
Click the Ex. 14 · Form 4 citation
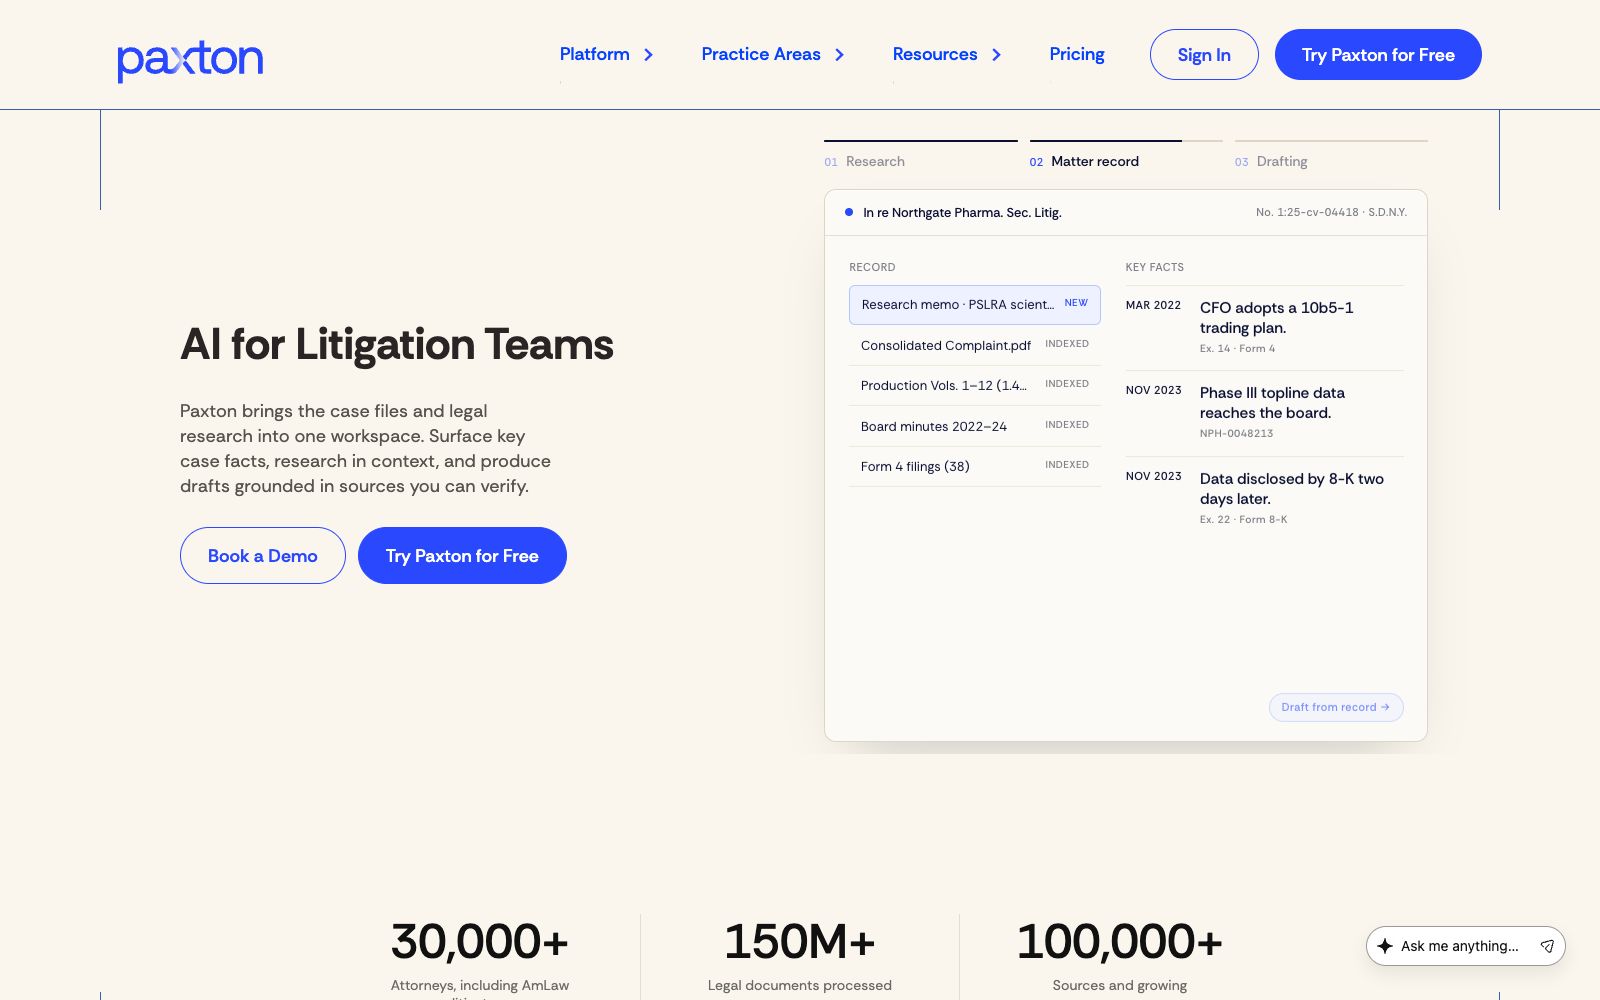(x=1237, y=349)
